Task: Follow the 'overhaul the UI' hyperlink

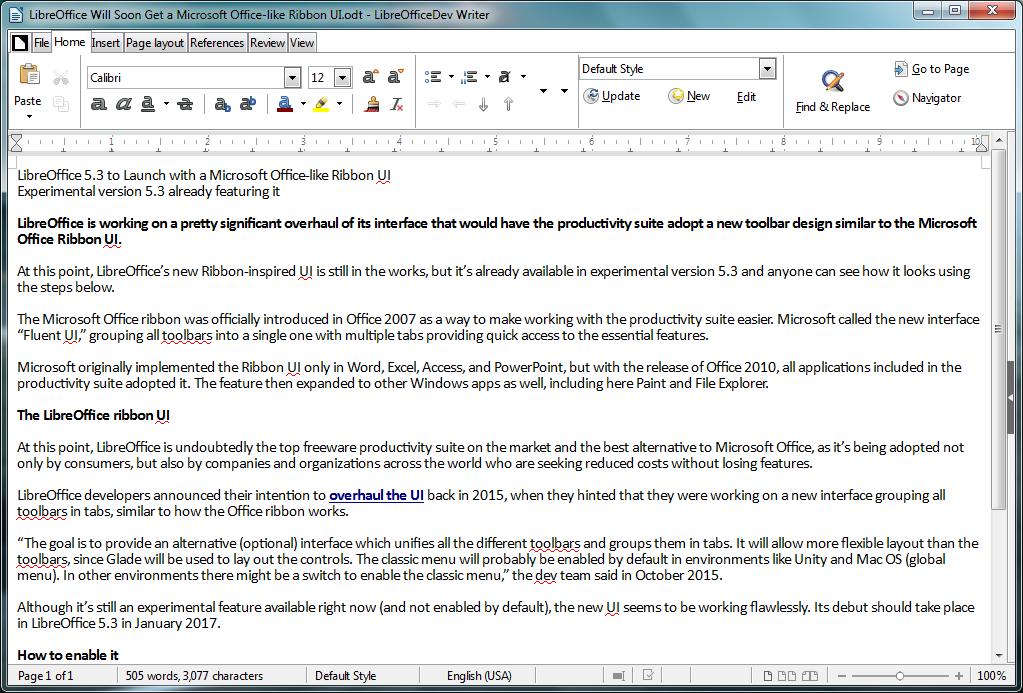Action: pyautogui.click(x=376, y=495)
